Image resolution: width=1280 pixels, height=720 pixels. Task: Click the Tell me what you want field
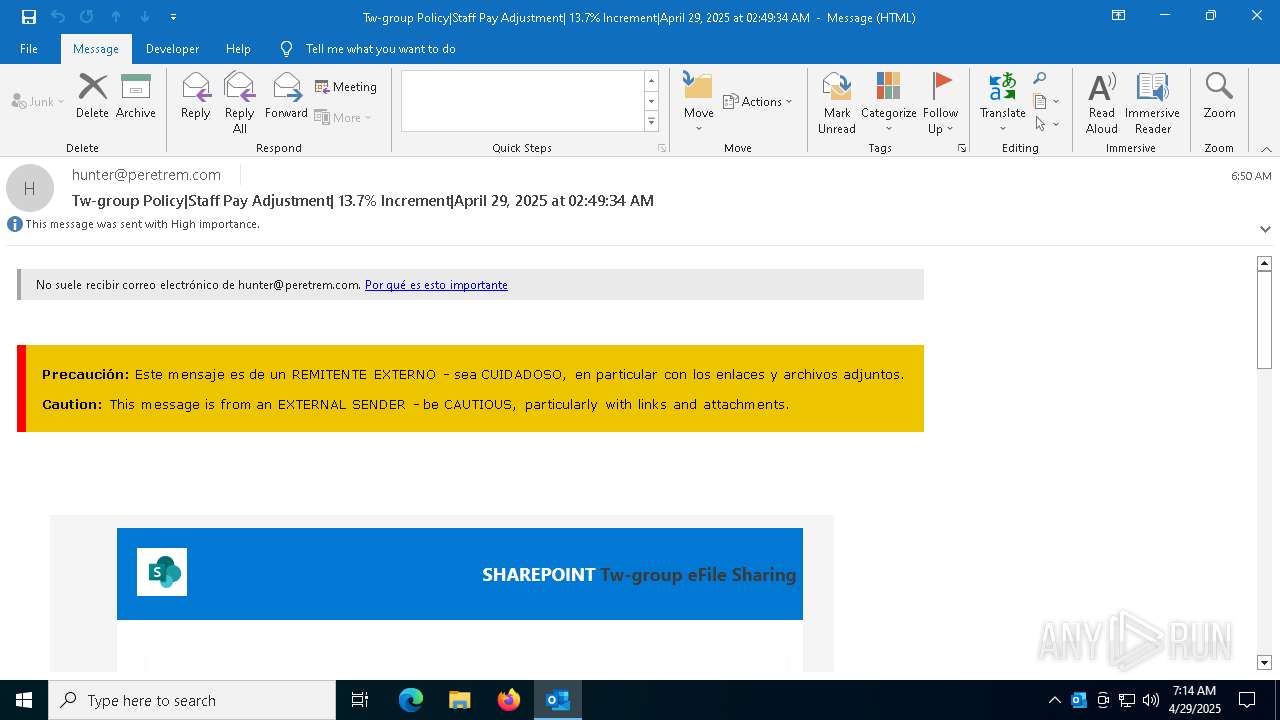[x=381, y=48]
